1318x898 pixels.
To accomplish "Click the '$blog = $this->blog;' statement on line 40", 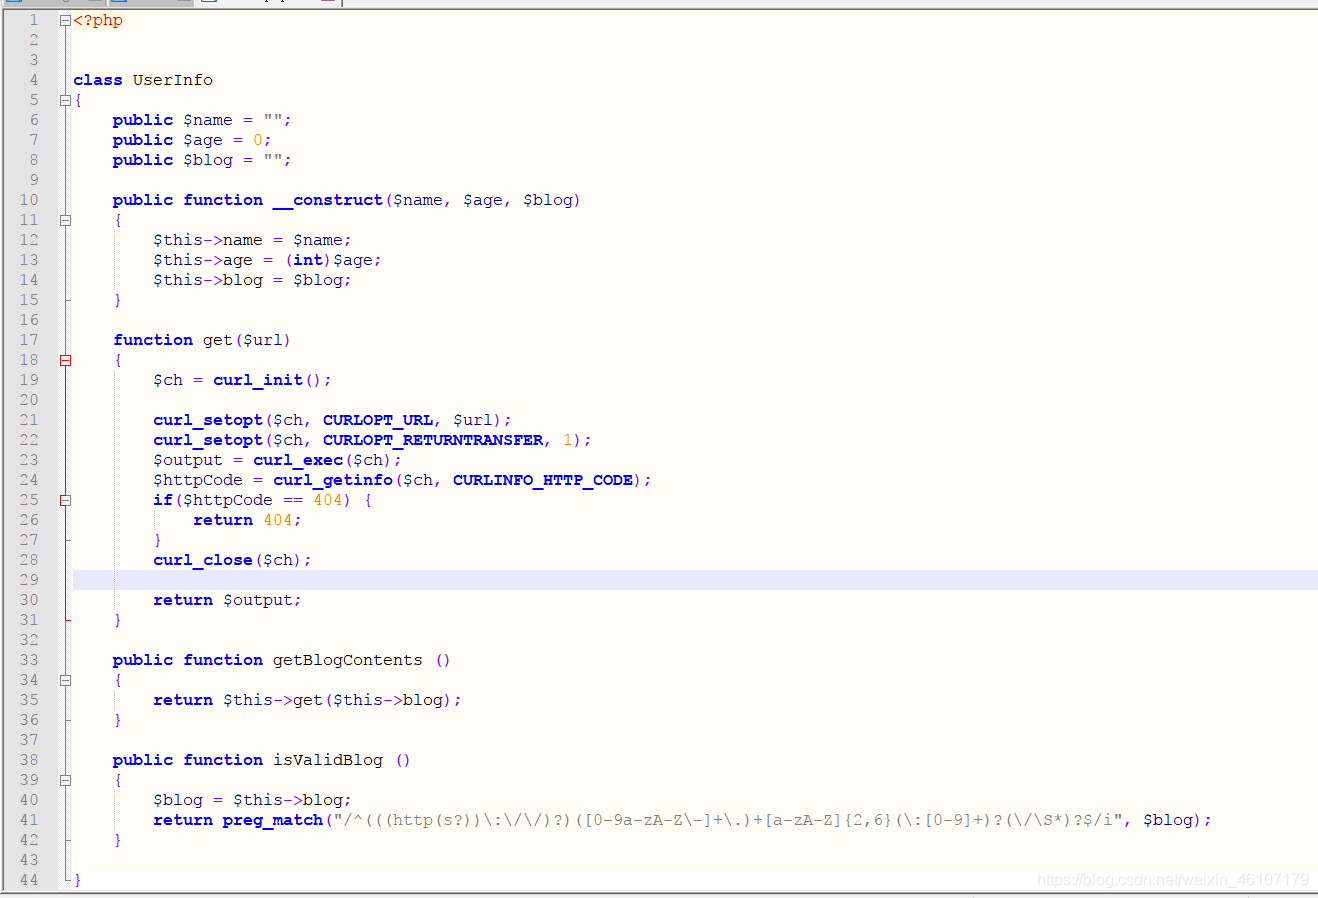I will (x=252, y=800).
